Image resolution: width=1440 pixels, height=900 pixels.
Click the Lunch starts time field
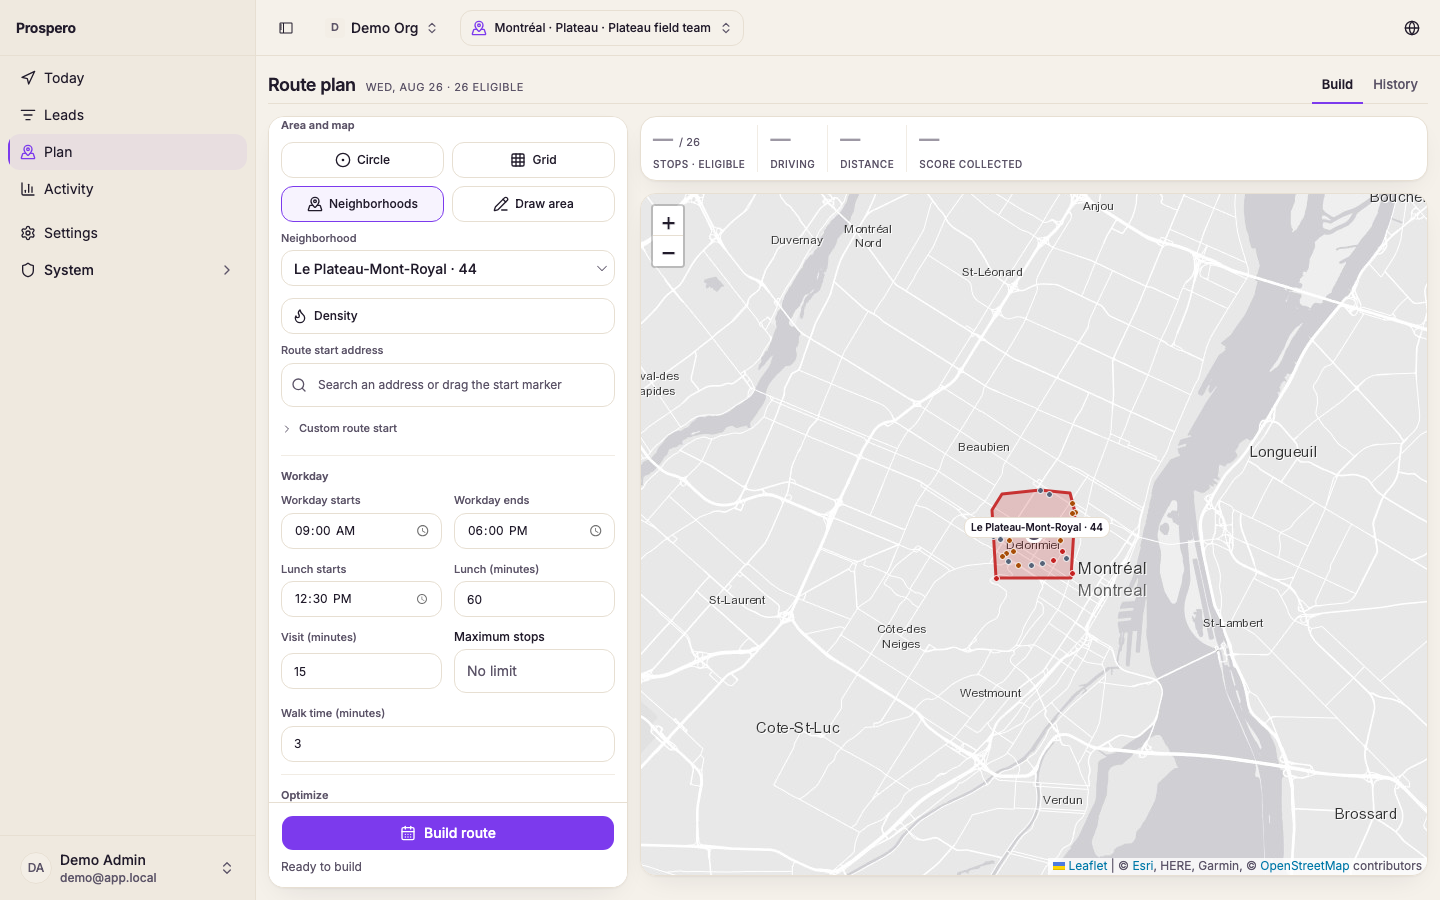[x=361, y=599]
